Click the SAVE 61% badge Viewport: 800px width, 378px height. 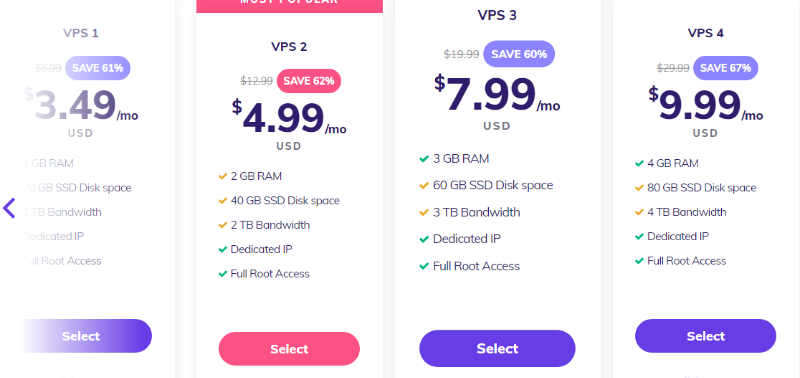point(97,68)
